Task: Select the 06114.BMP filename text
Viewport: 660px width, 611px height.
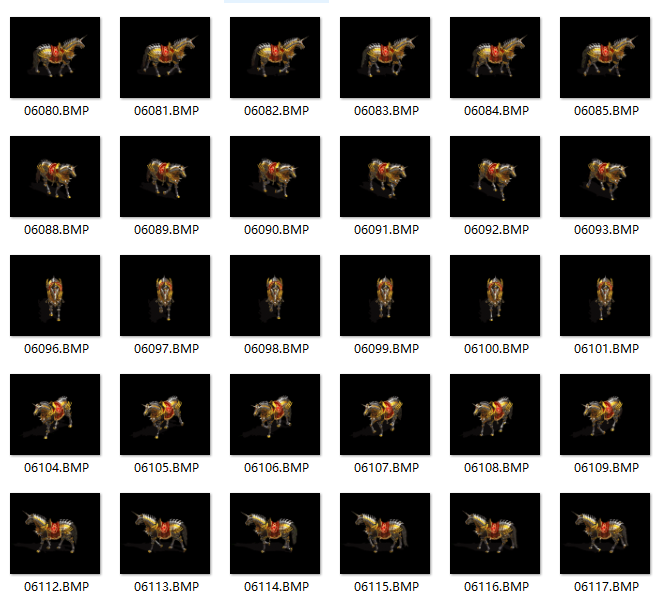Action: click(276, 587)
